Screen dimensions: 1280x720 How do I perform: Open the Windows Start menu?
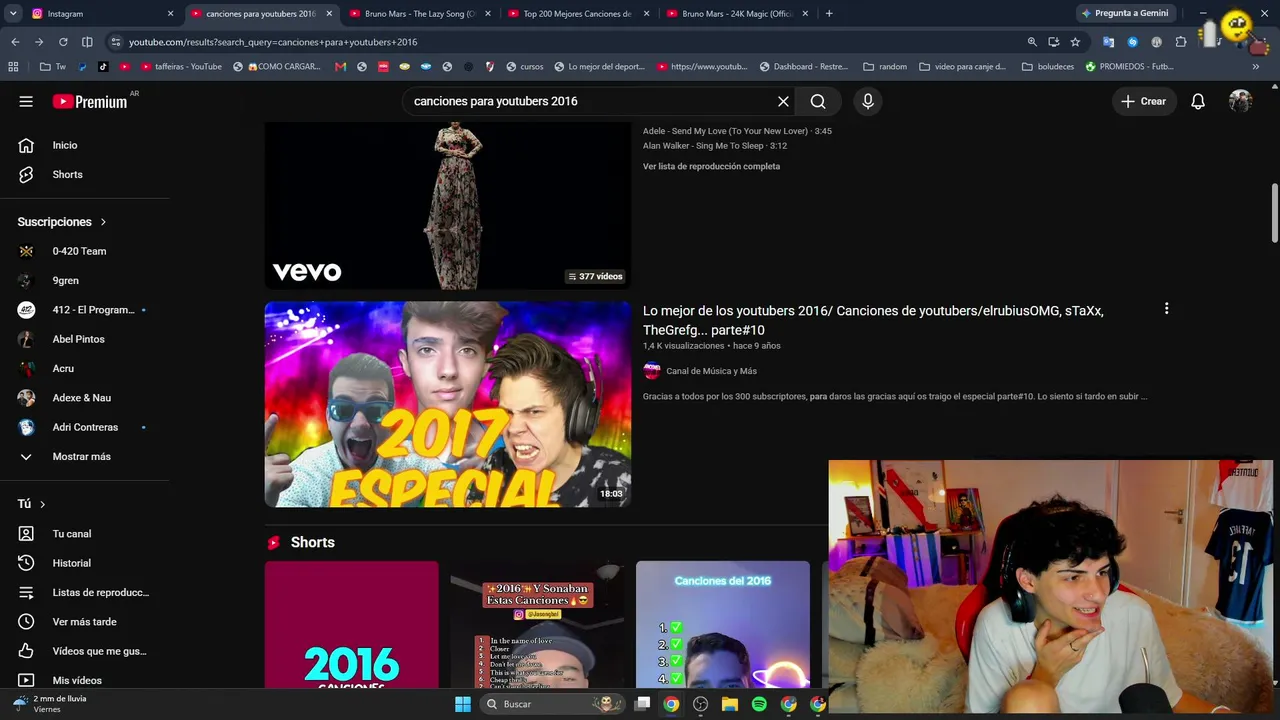[x=462, y=704]
